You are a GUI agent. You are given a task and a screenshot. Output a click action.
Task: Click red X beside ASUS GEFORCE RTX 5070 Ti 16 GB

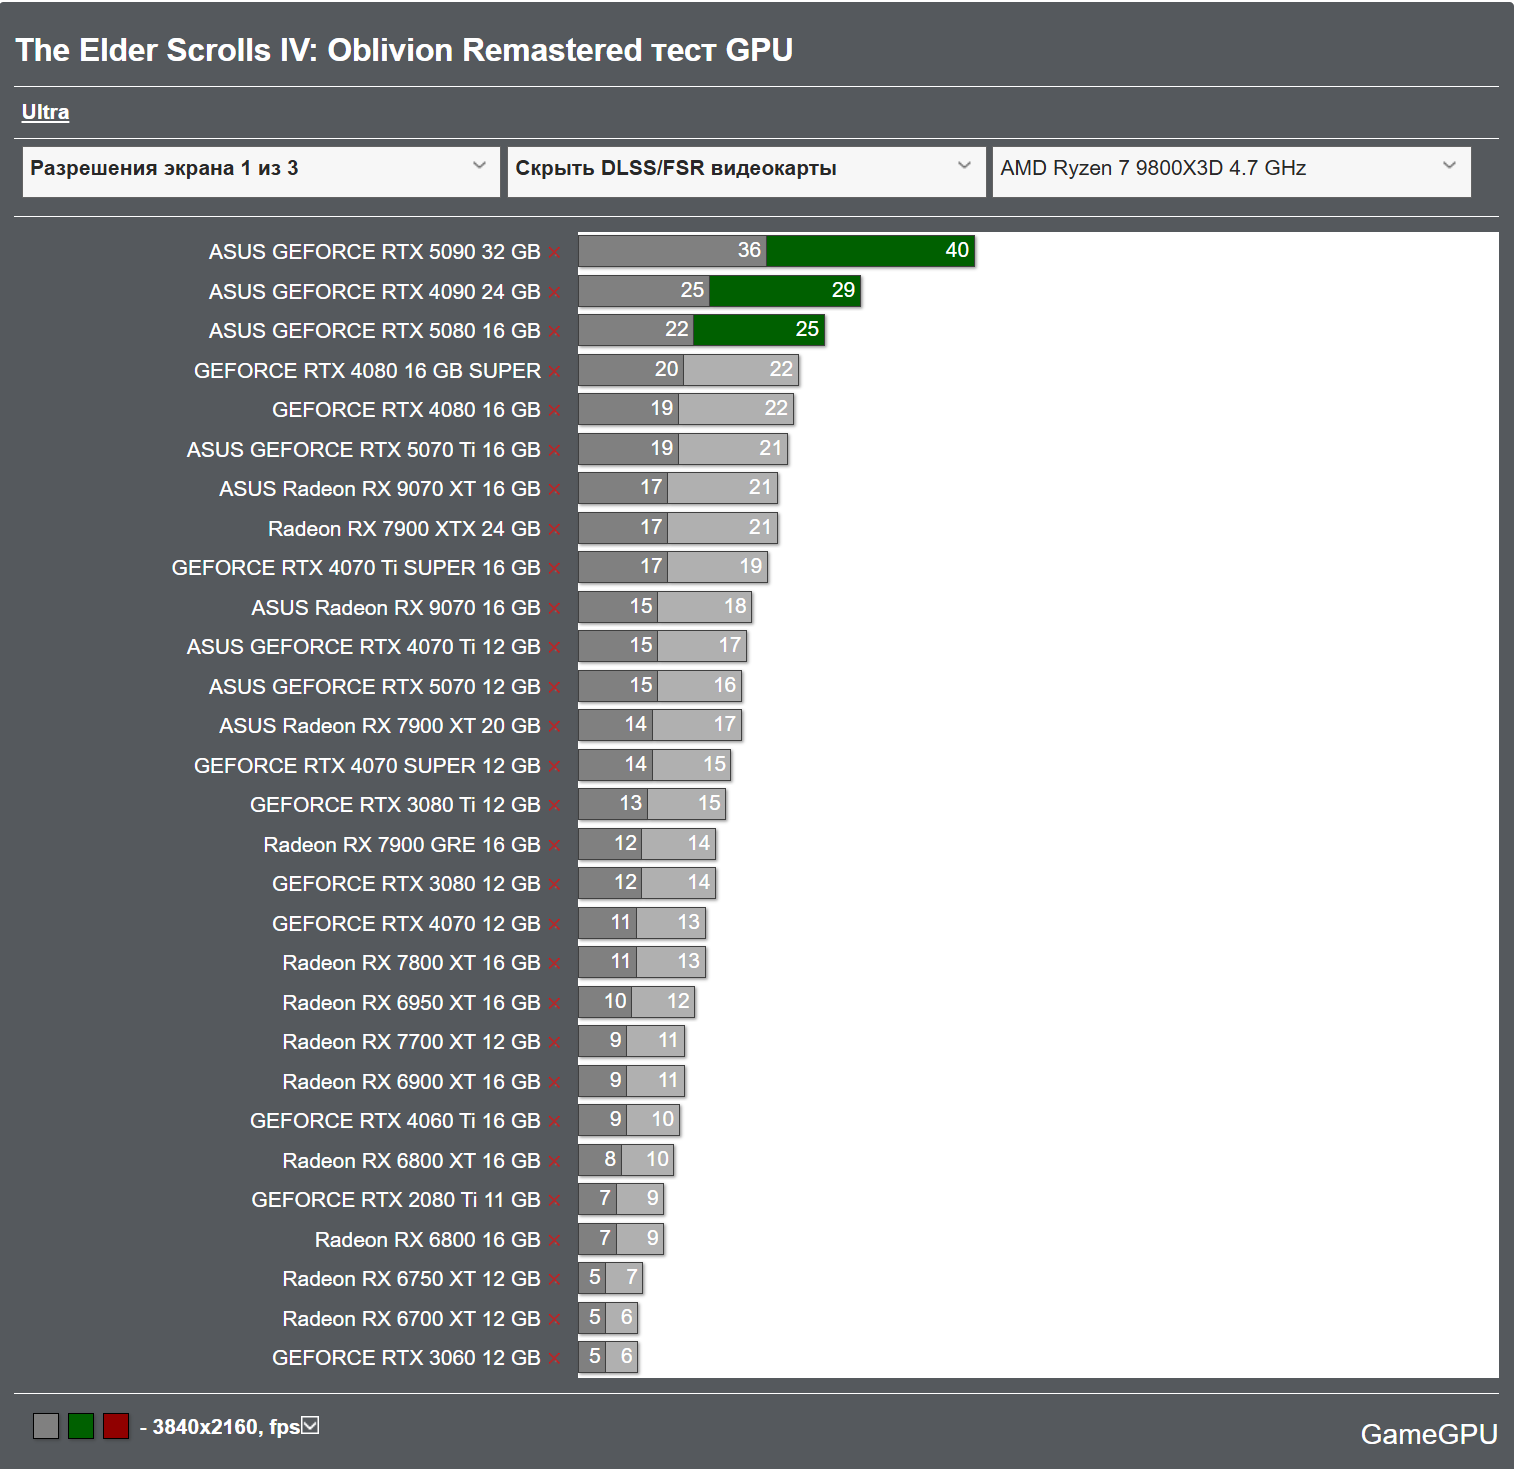pyautogui.click(x=554, y=451)
